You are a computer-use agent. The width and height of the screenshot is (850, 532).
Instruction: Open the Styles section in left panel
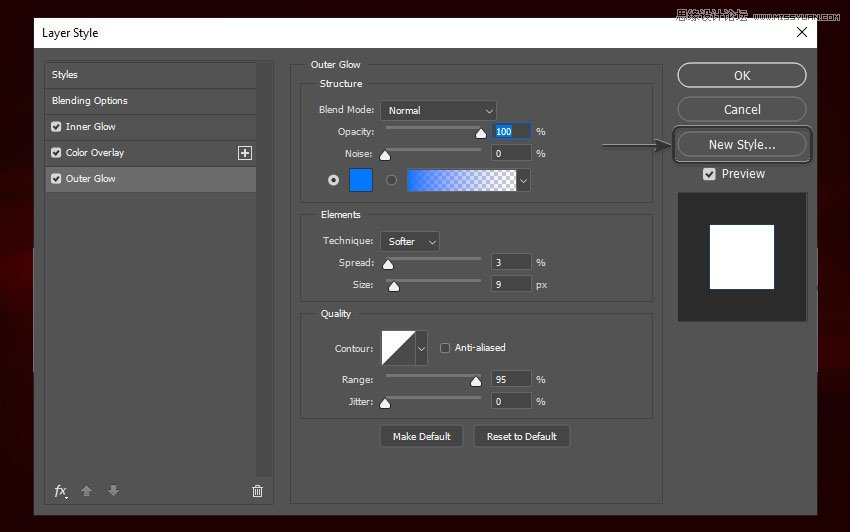click(65, 75)
